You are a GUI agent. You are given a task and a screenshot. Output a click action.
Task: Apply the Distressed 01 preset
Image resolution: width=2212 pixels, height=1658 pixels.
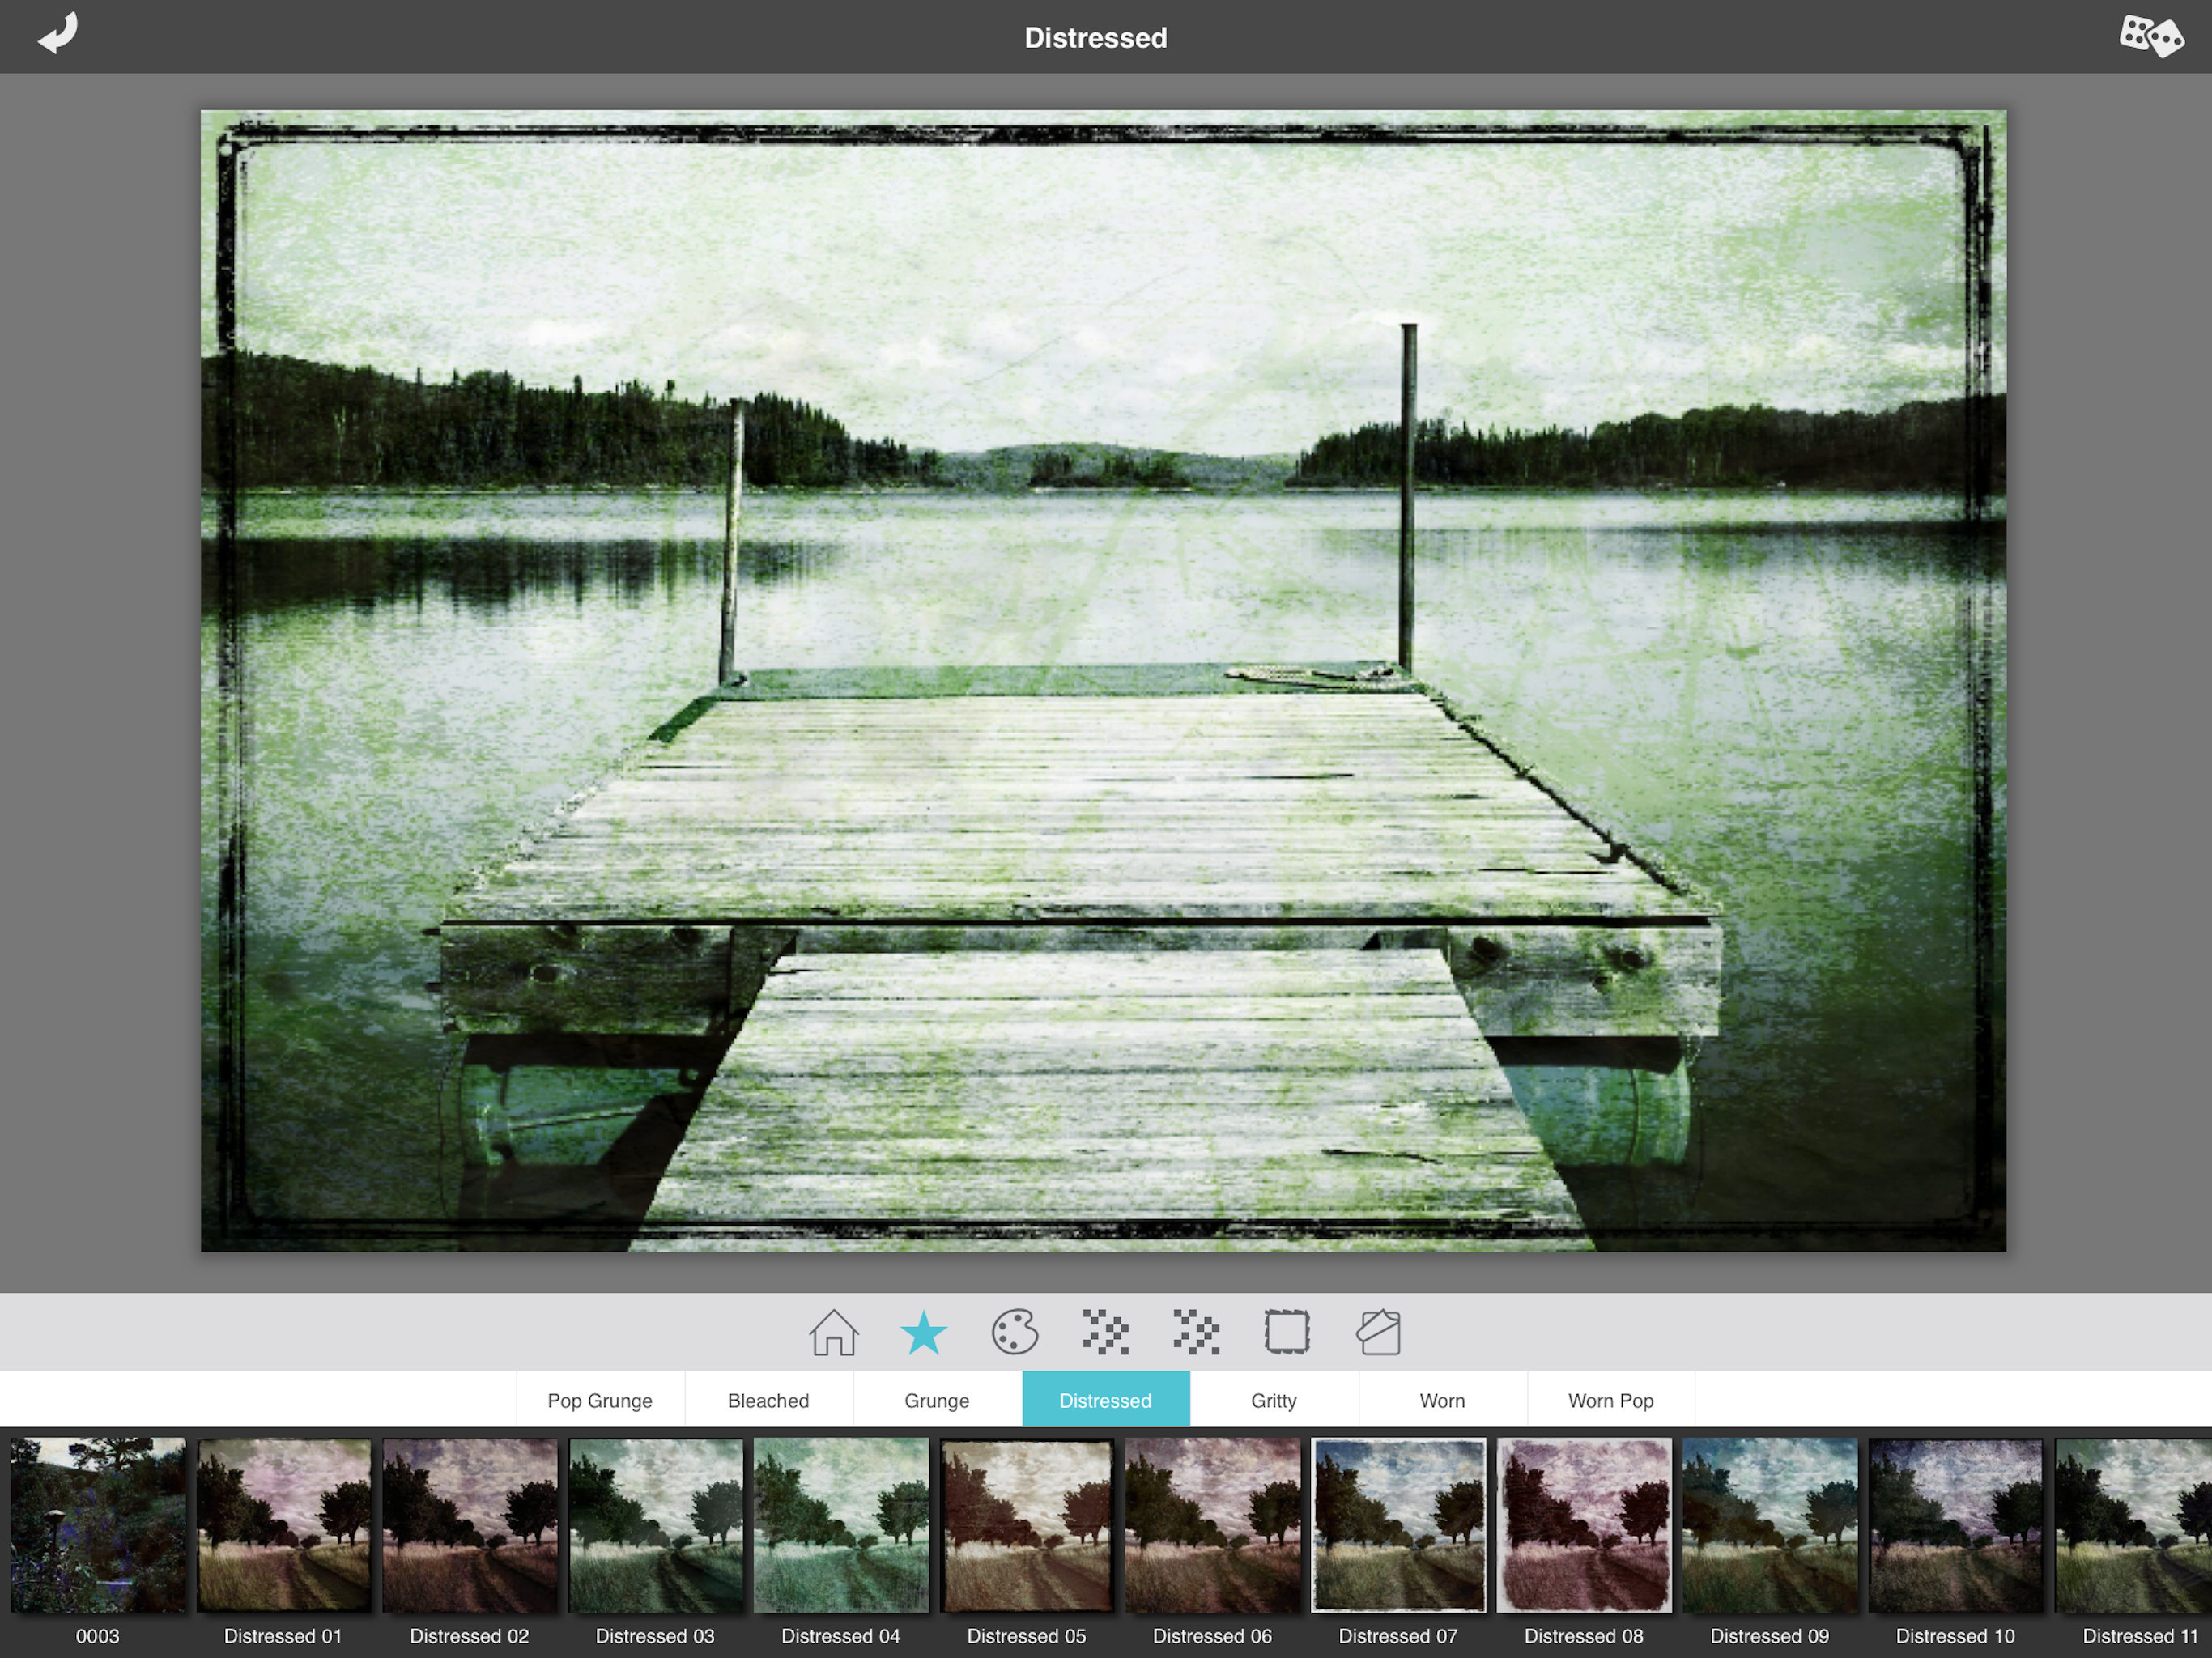[x=283, y=1525]
